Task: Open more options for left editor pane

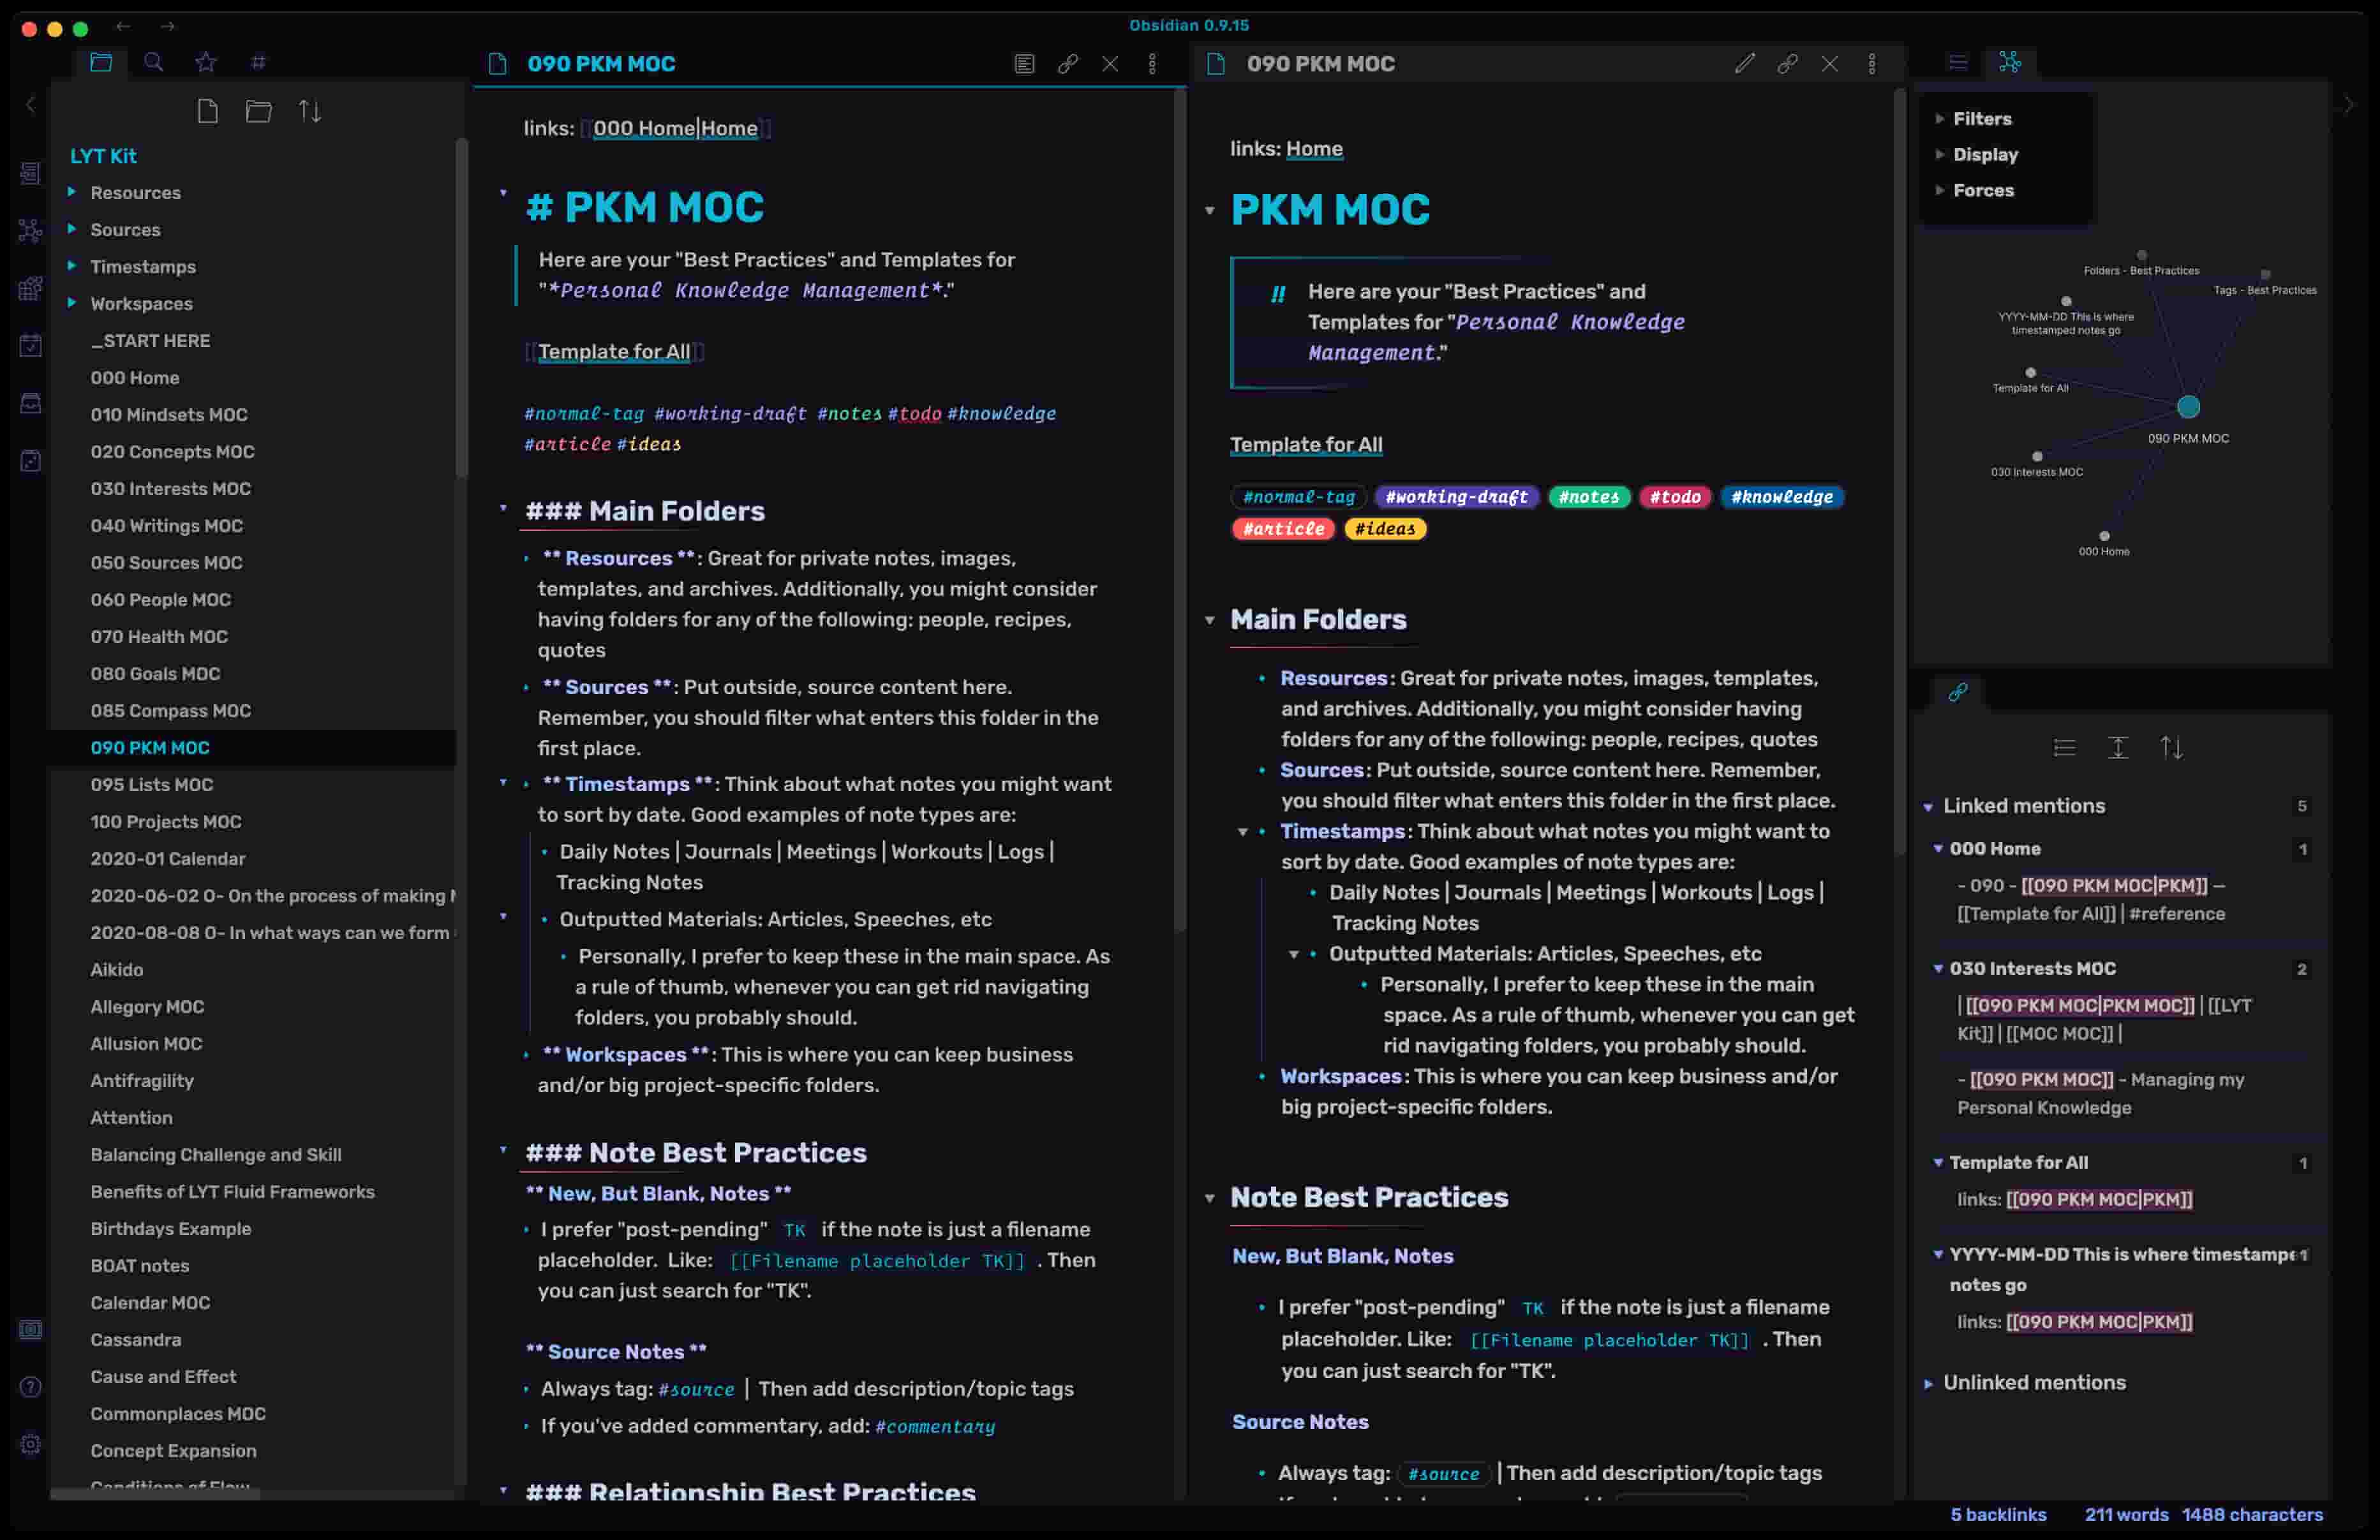Action: (x=1152, y=64)
